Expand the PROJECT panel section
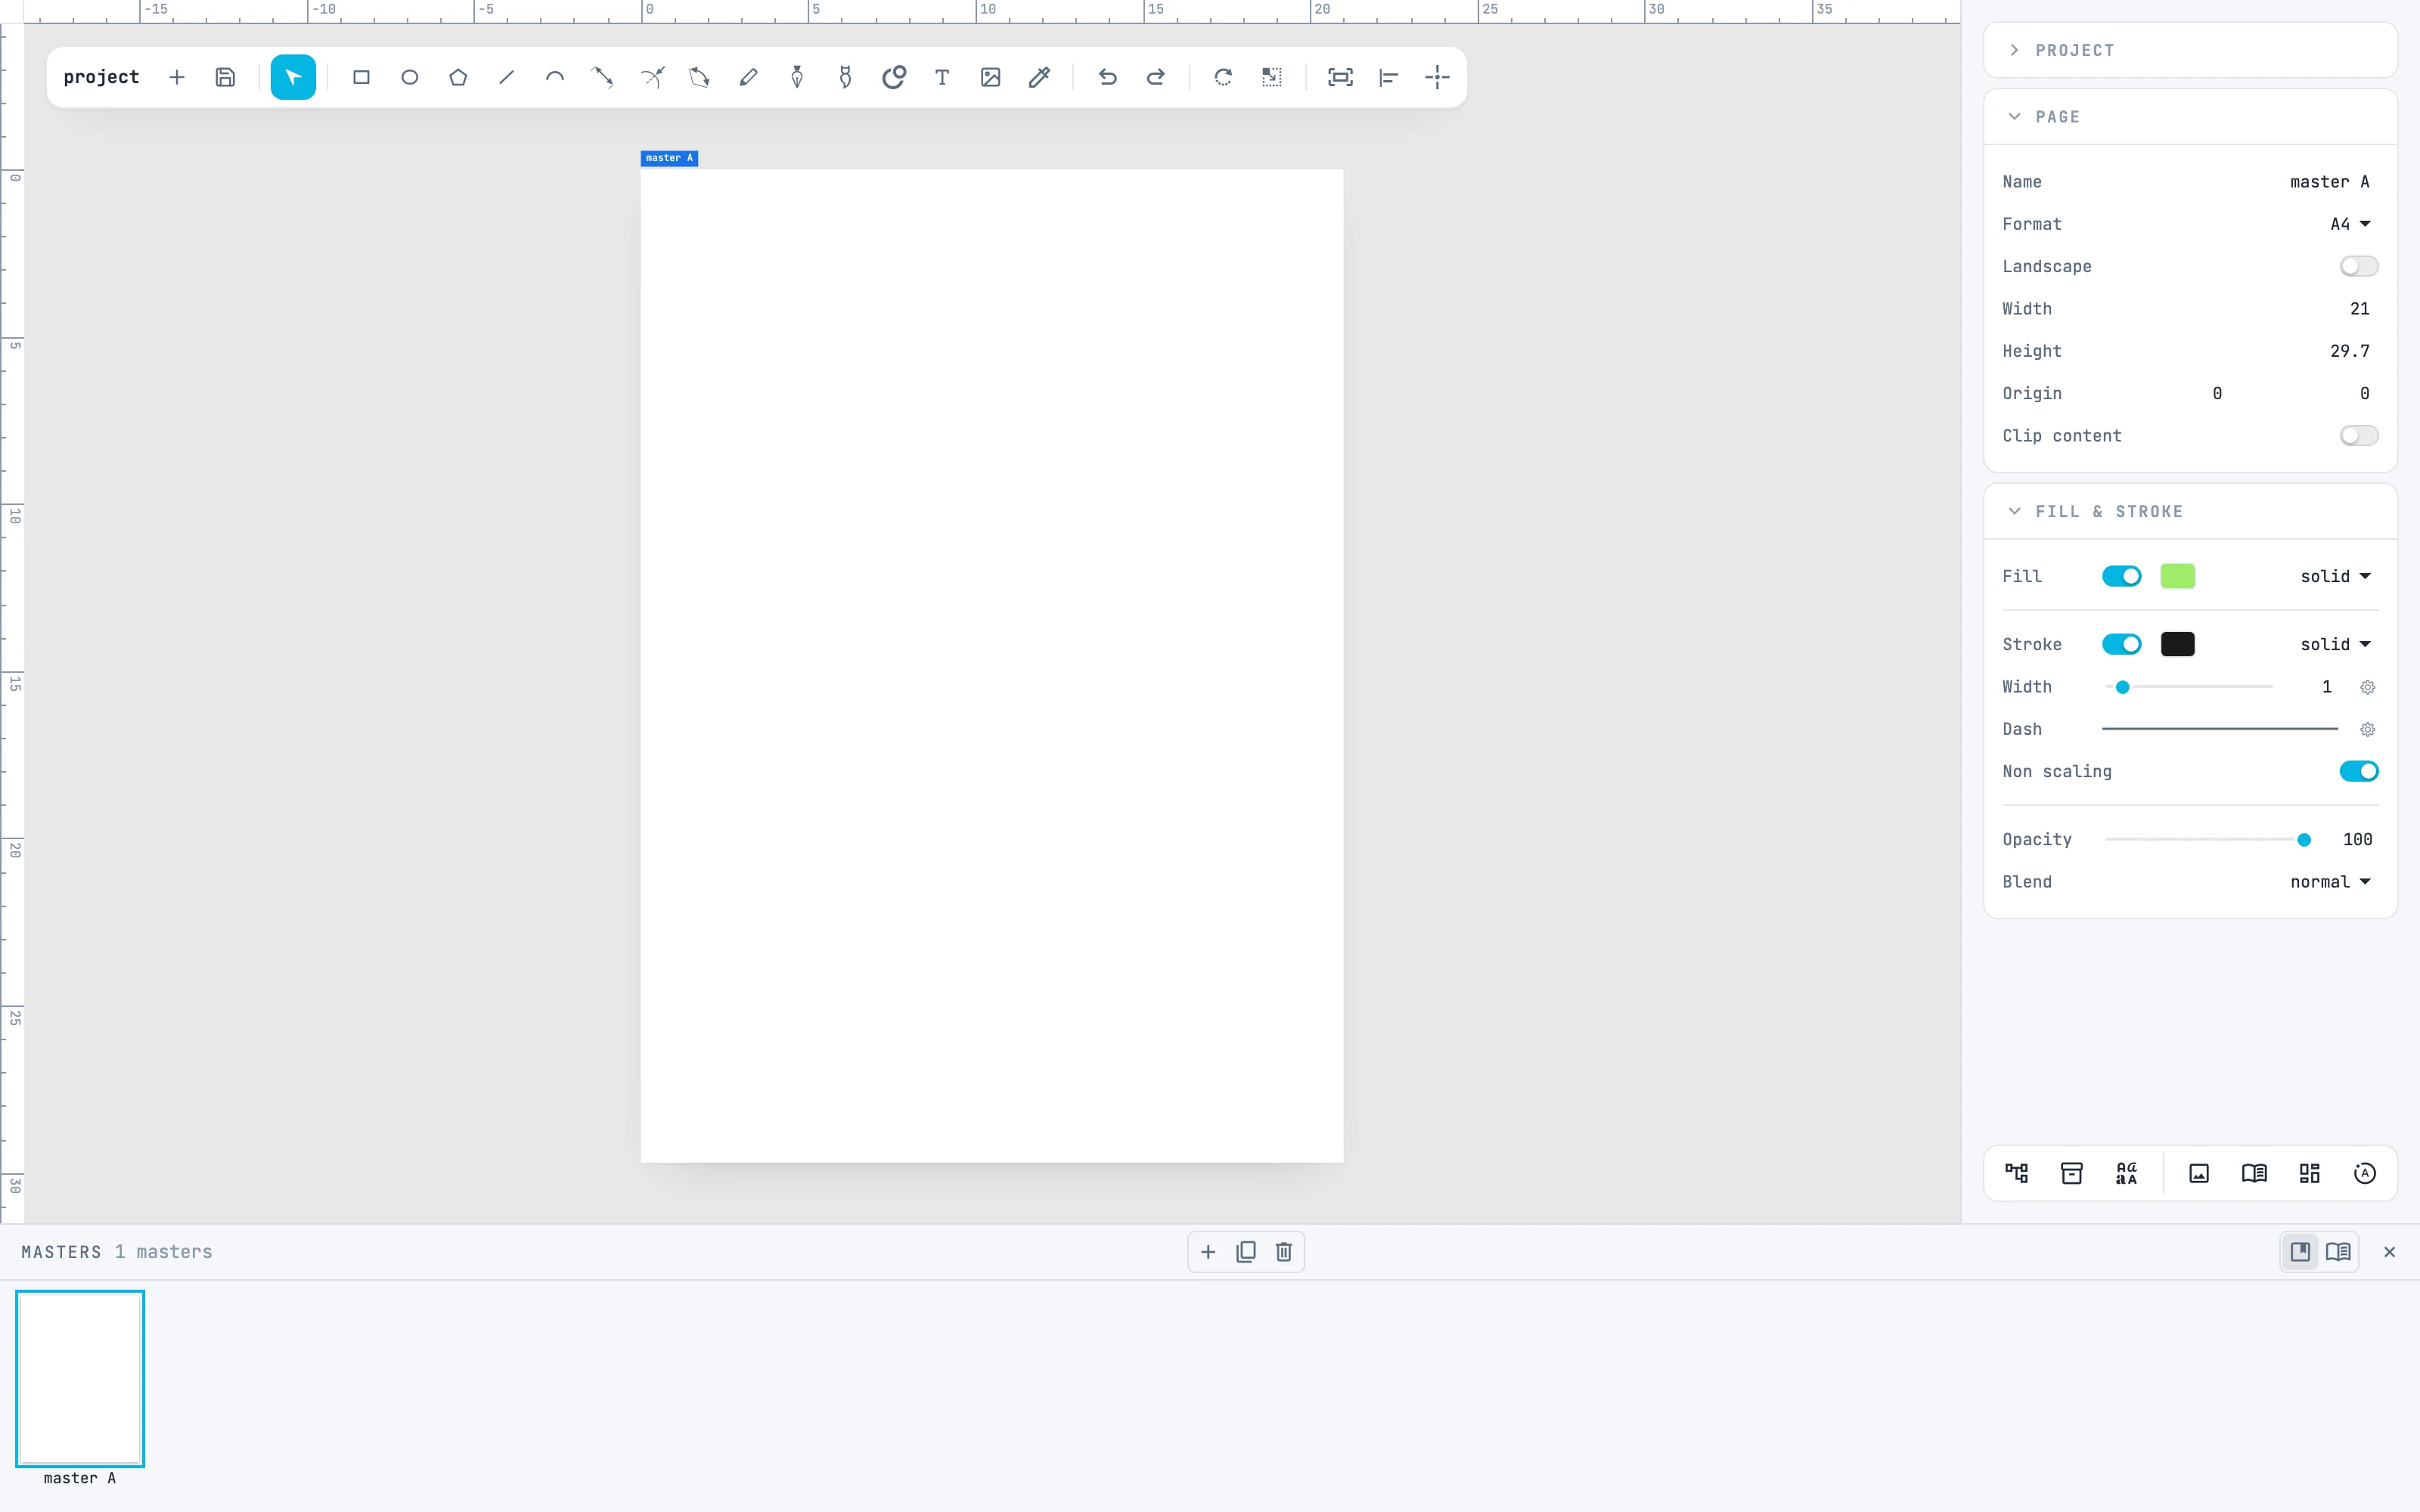The width and height of the screenshot is (2420, 1512). click(2190, 50)
